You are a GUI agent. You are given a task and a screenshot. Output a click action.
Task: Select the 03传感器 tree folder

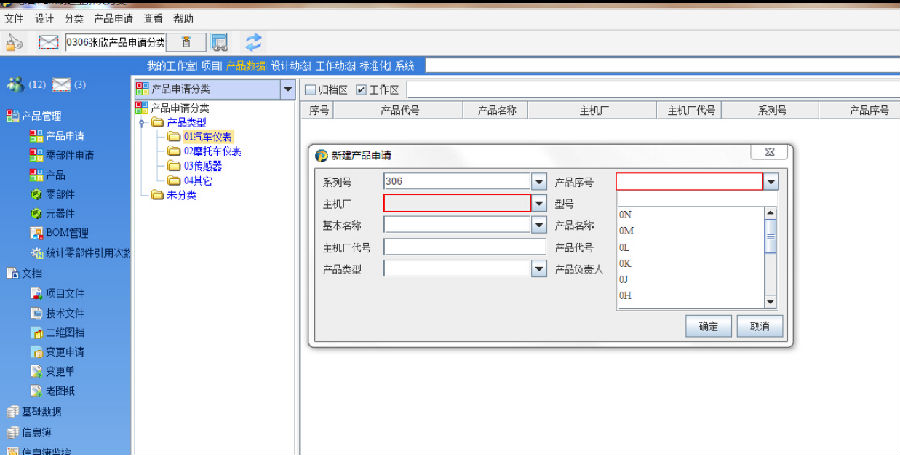pyautogui.click(x=195, y=166)
